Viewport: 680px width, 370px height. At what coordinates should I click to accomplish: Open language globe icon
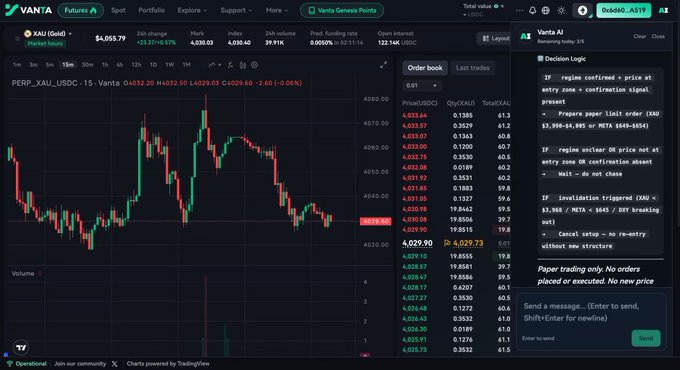[x=546, y=10]
